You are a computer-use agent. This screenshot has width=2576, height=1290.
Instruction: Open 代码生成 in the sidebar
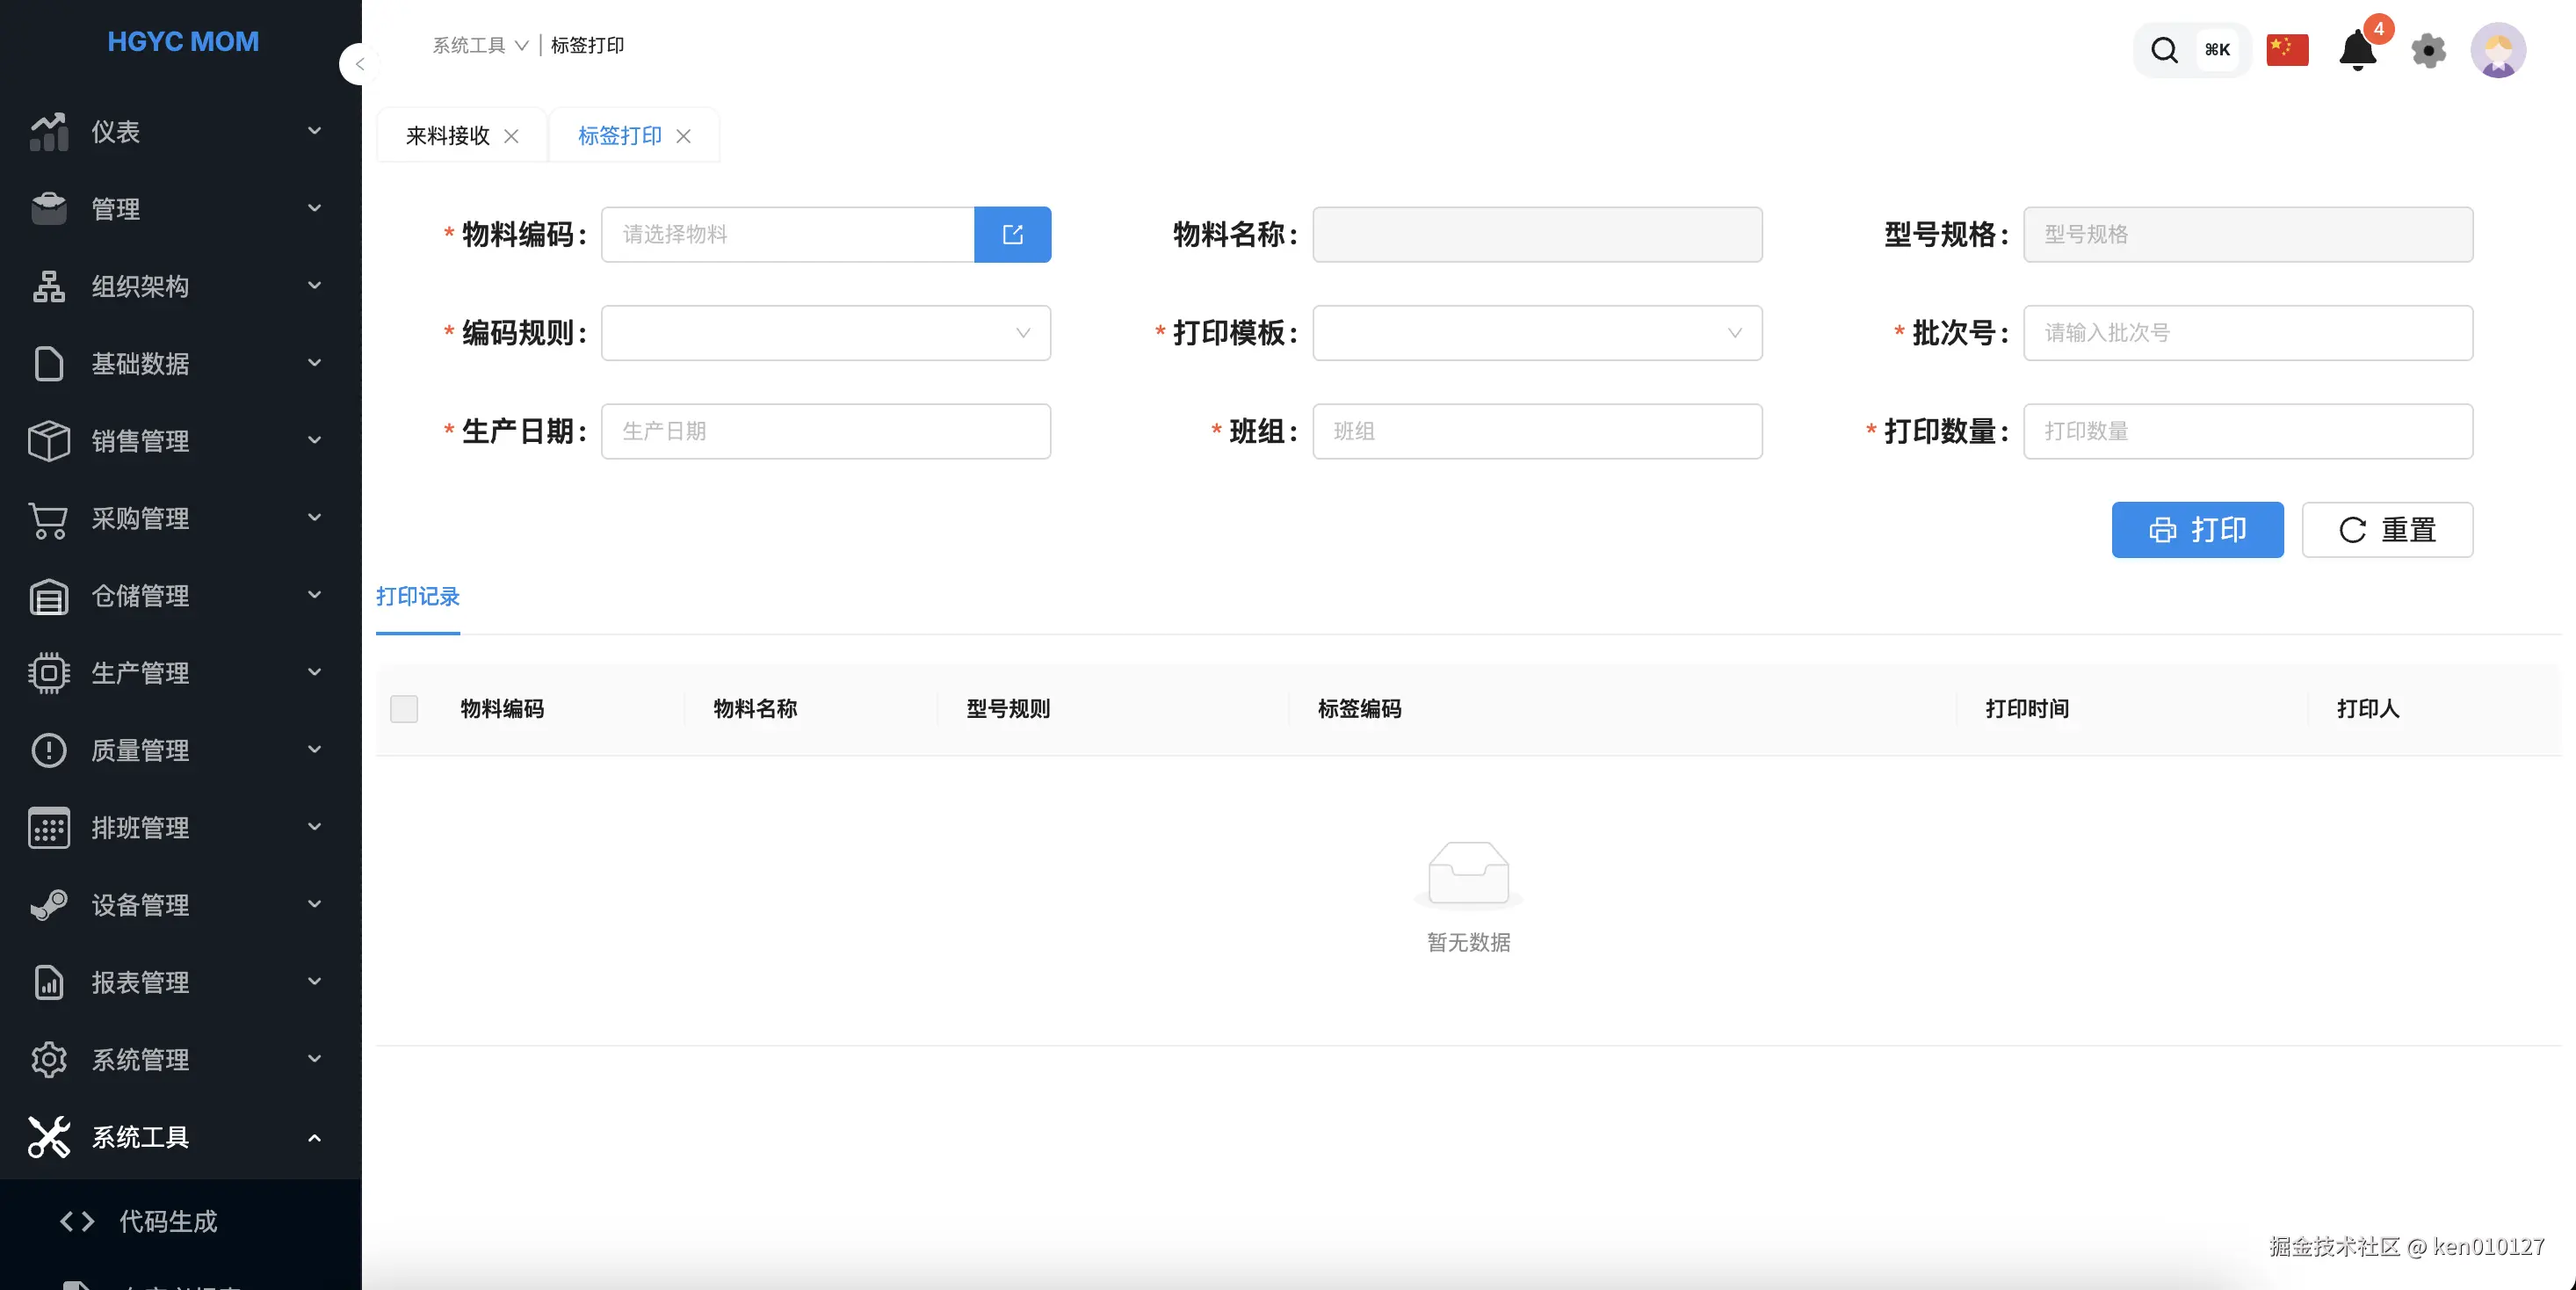click(x=168, y=1221)
